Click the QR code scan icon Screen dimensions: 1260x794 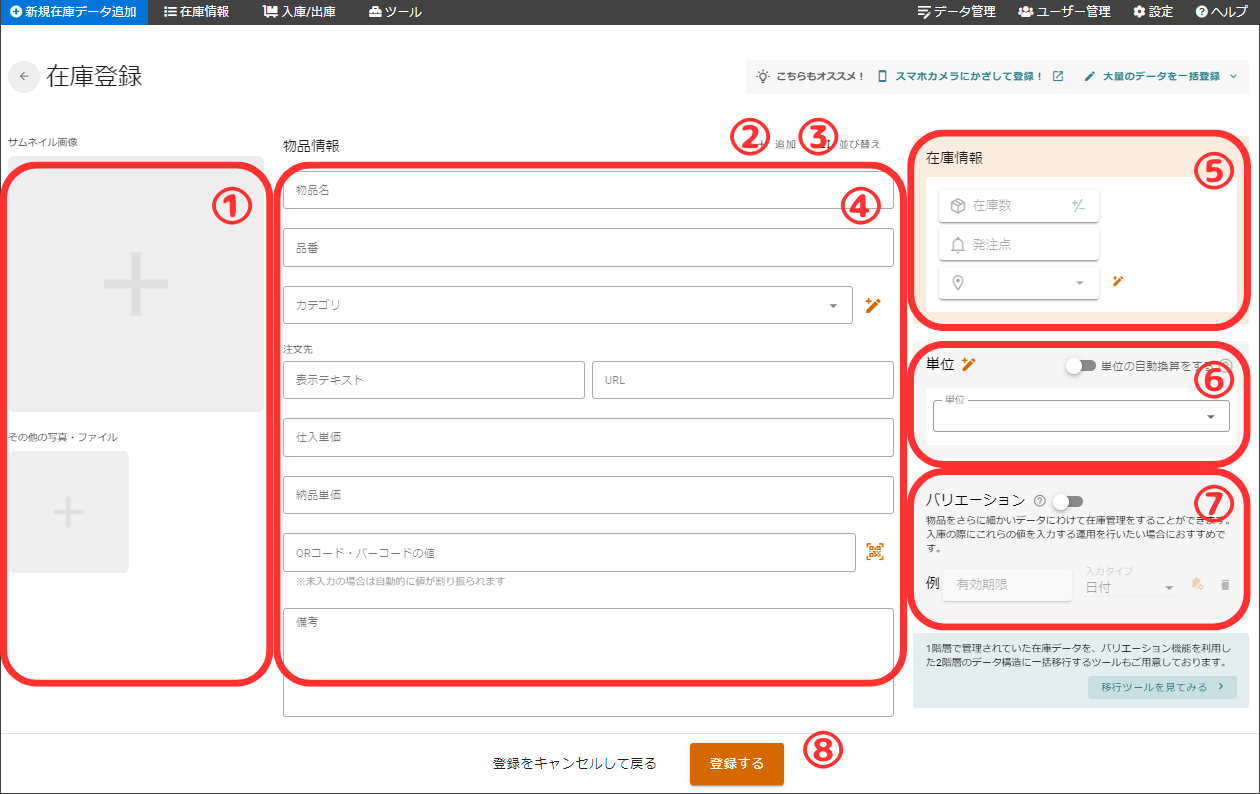click(875, 552)
